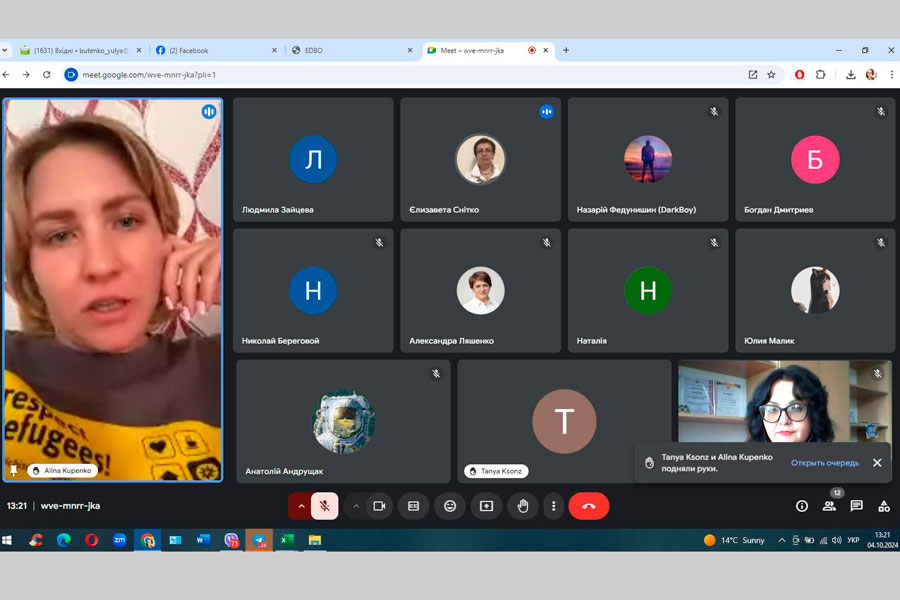
Task: Open Excel from the Windows taskbar
Action: point(286,540)
